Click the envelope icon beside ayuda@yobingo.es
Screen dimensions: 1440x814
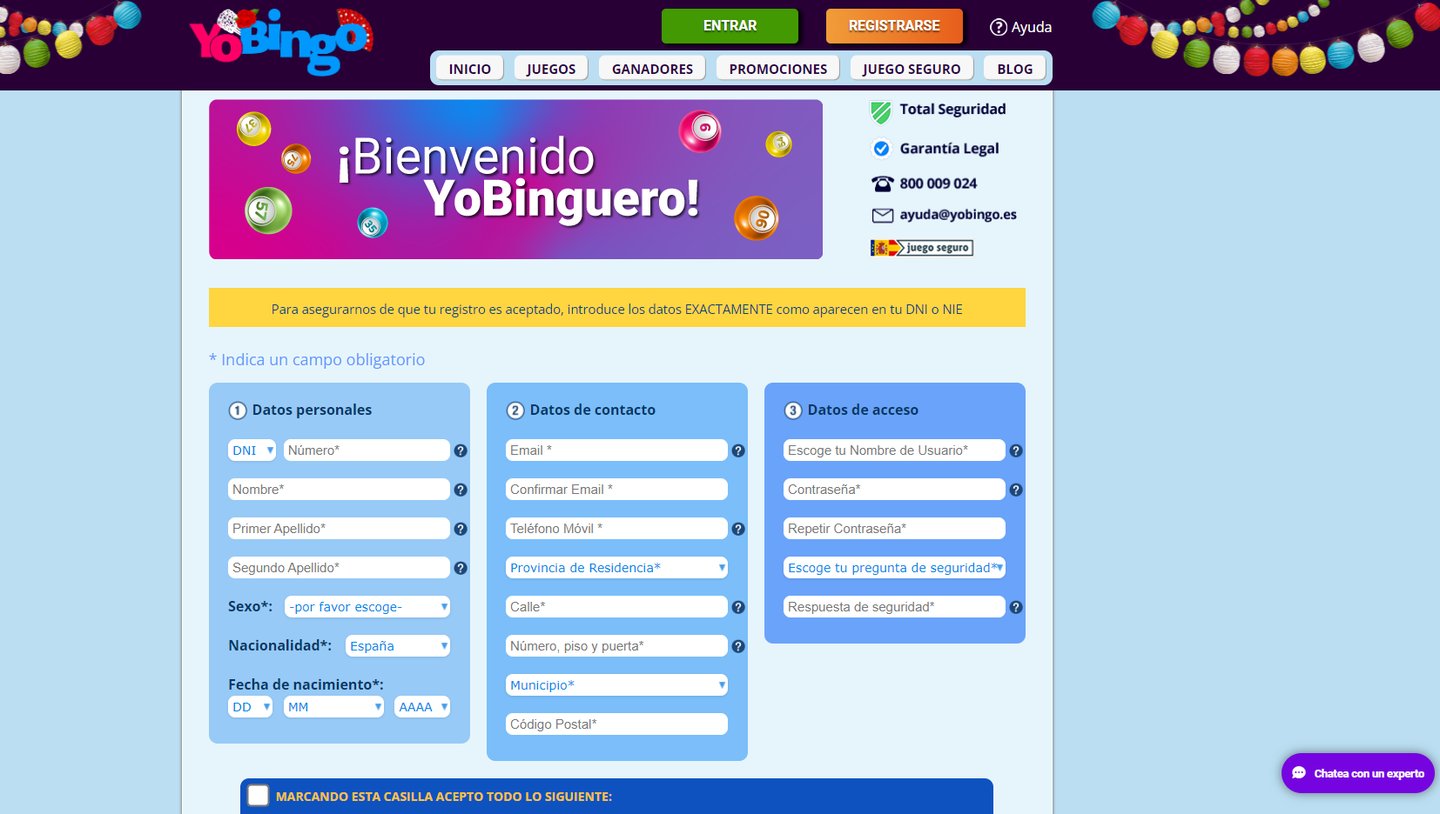click(x=882, y=215)
